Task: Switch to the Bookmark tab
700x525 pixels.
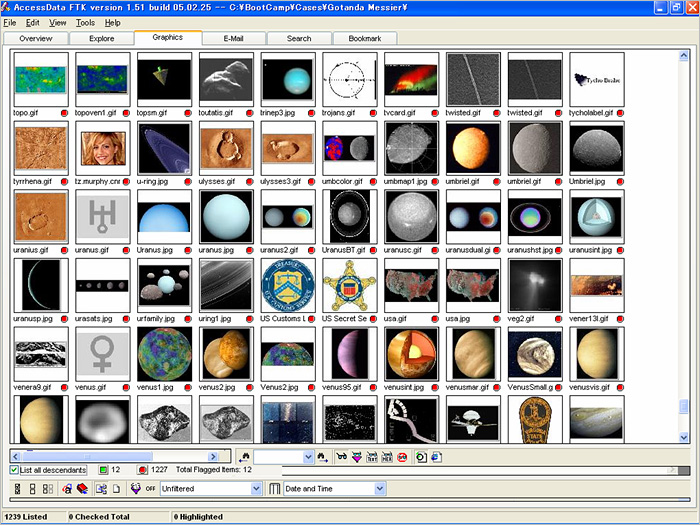Action: pos(363,38)
